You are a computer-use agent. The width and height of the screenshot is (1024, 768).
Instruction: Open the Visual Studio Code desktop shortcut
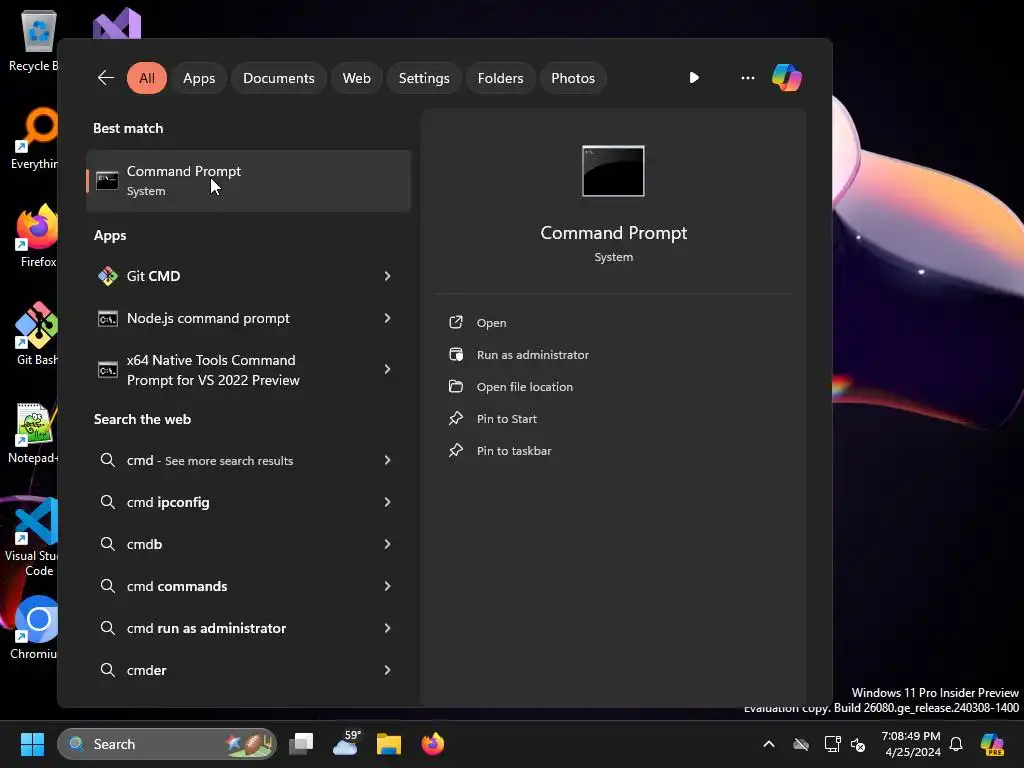pos(33,537)
